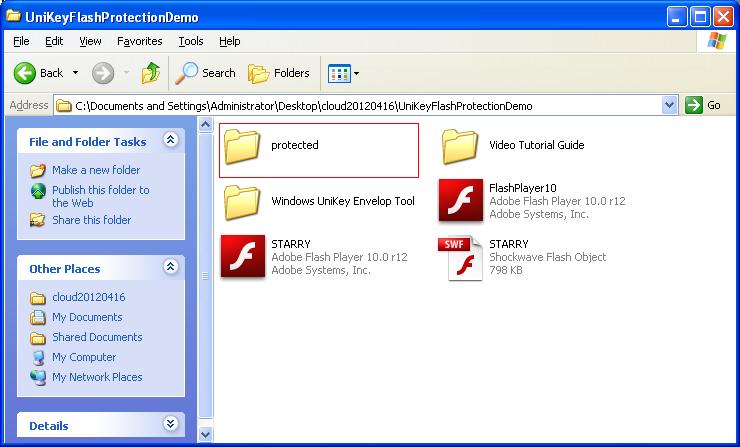
Task: Click the folder icon in address bar
Action: coord(64,106)
